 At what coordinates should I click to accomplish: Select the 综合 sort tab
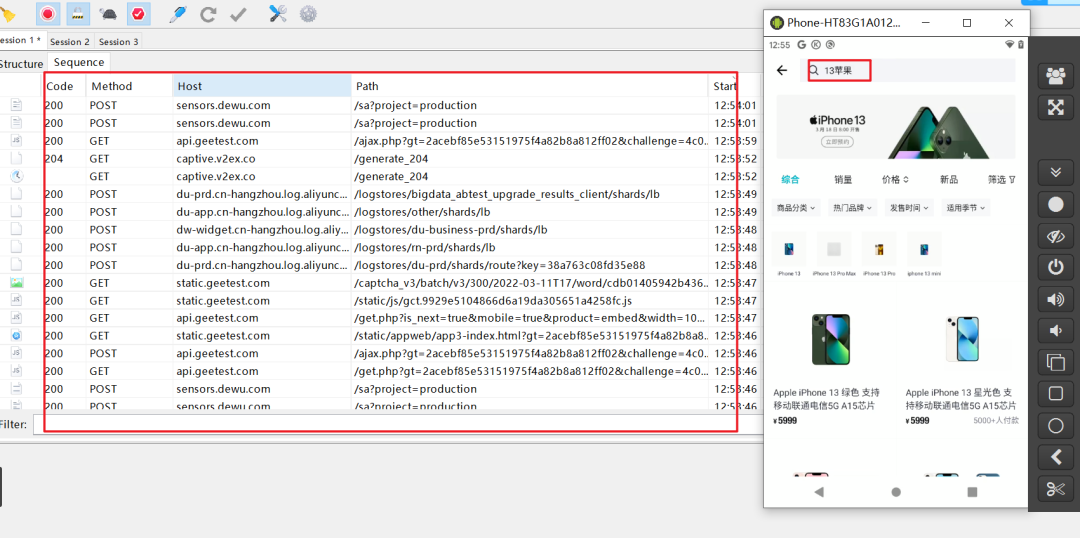(790, 180)
